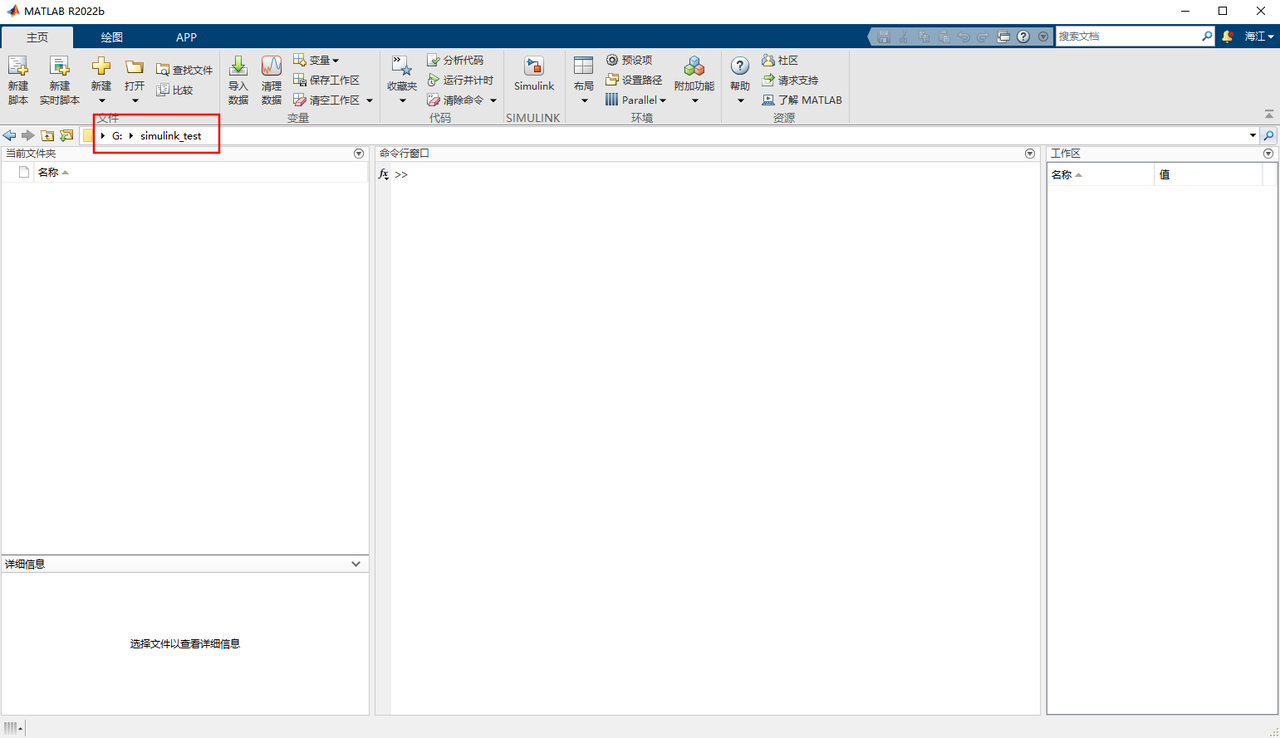The image size is (1280, 738).
Task: Click the switch windows icon in quick access toolbar
Action: pyautogui.click(x=1003, y=36)
